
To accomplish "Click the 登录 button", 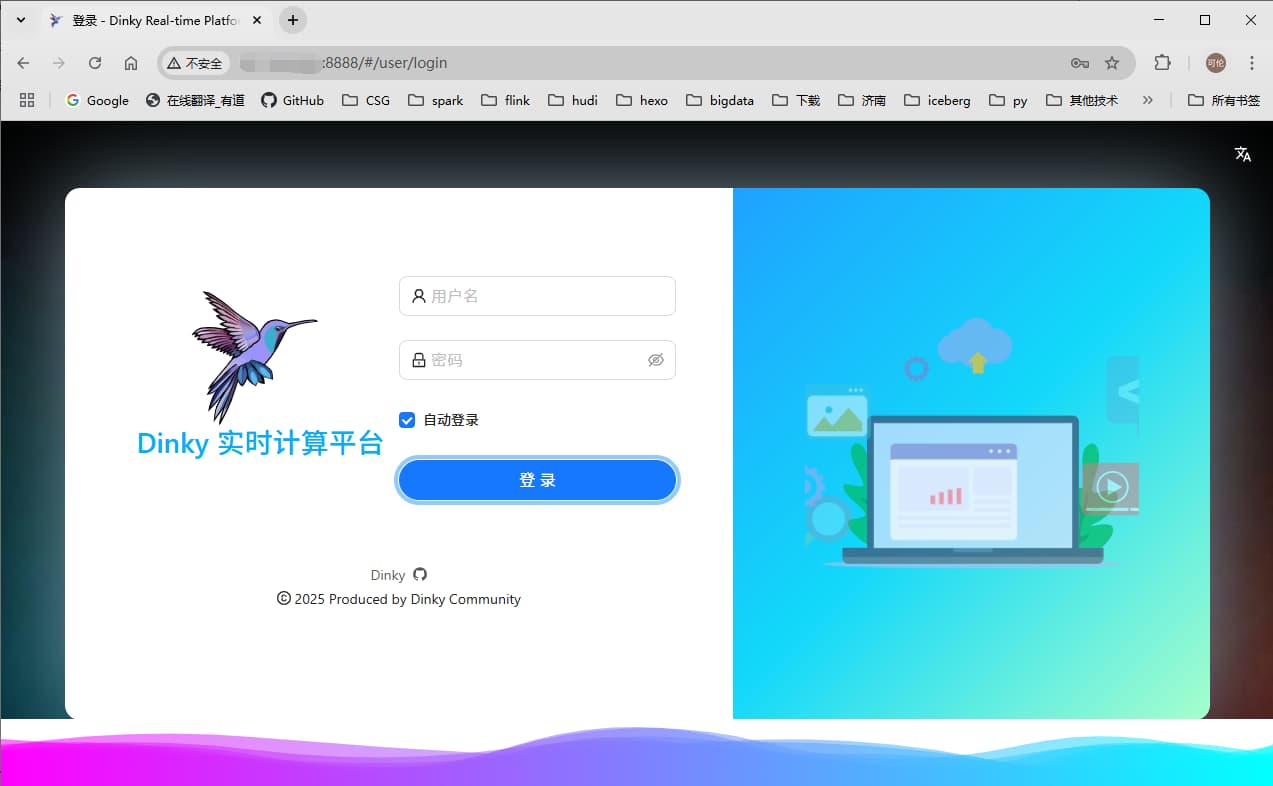I will tap(538, 480).
